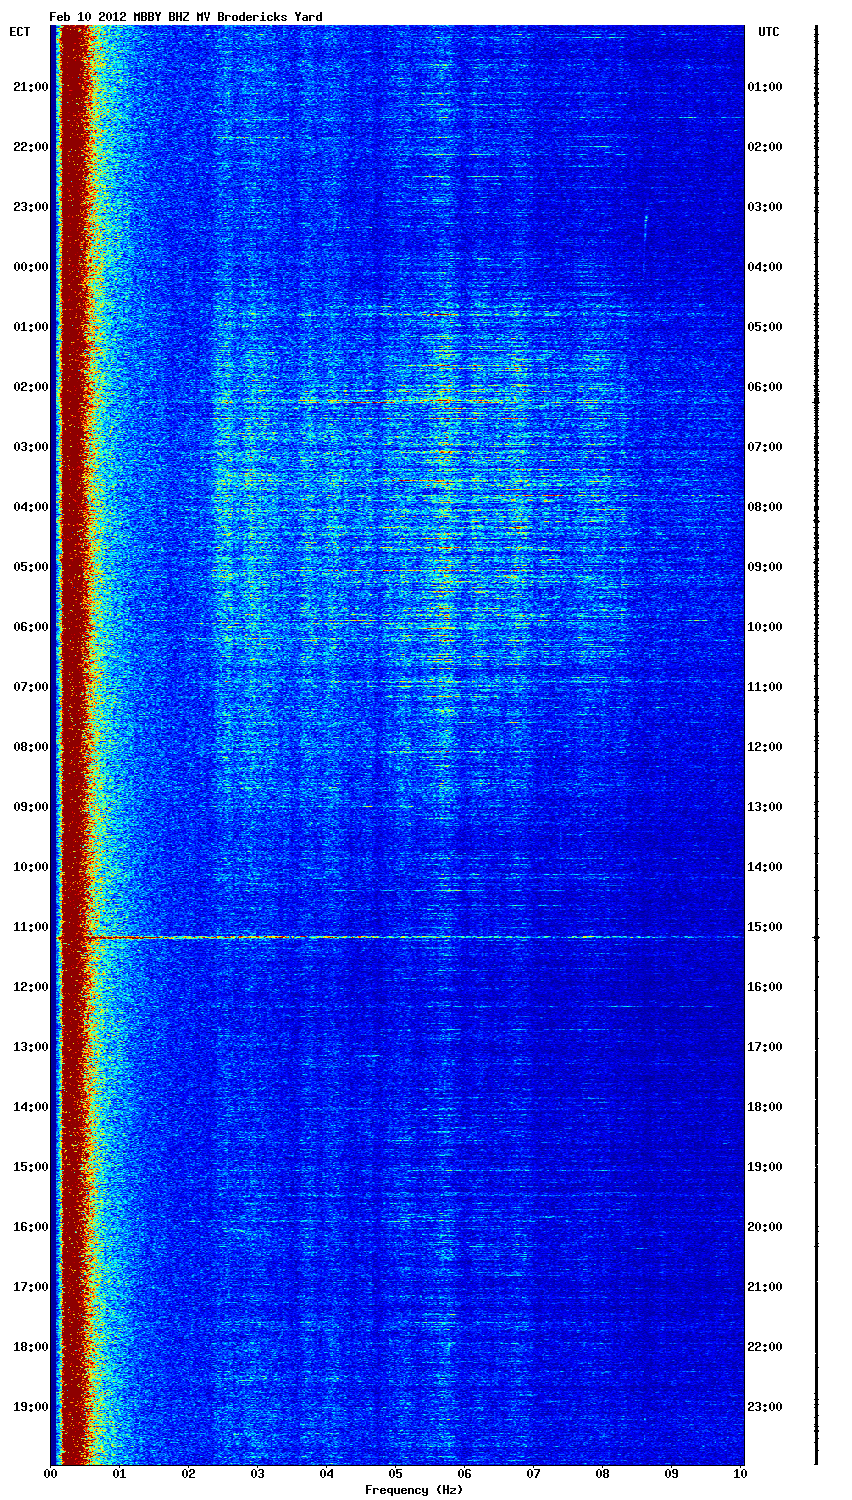
Task: Pick the UTC axis label '05:00'
Action: (x=765, y=327)
